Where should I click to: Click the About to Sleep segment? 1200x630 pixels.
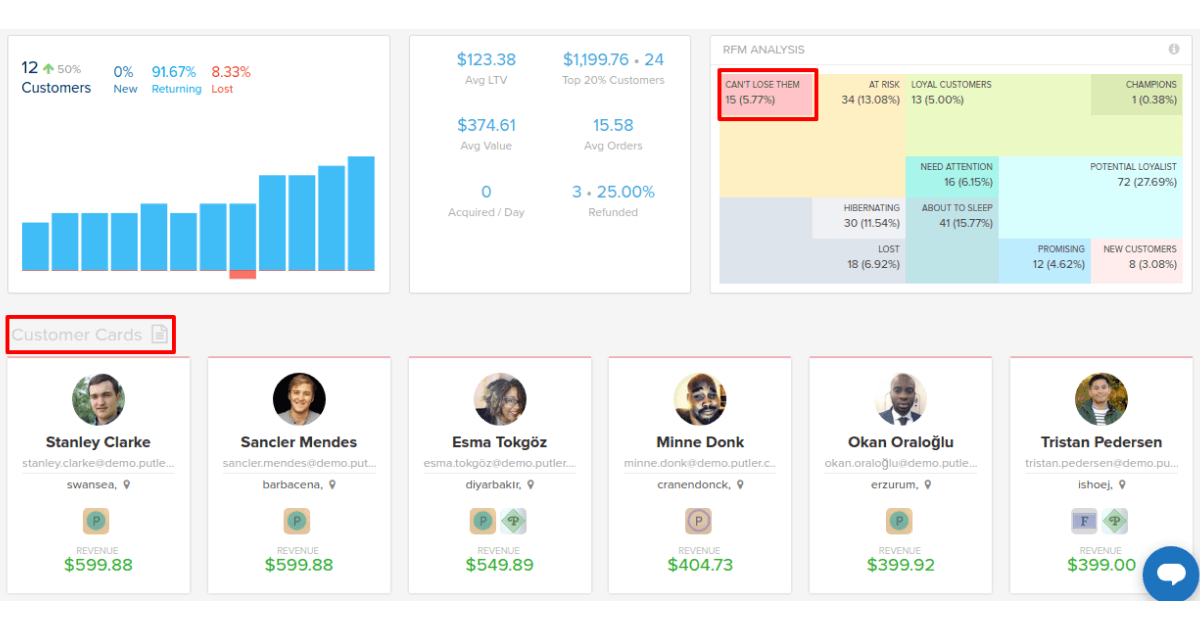[x=951, y=216]
